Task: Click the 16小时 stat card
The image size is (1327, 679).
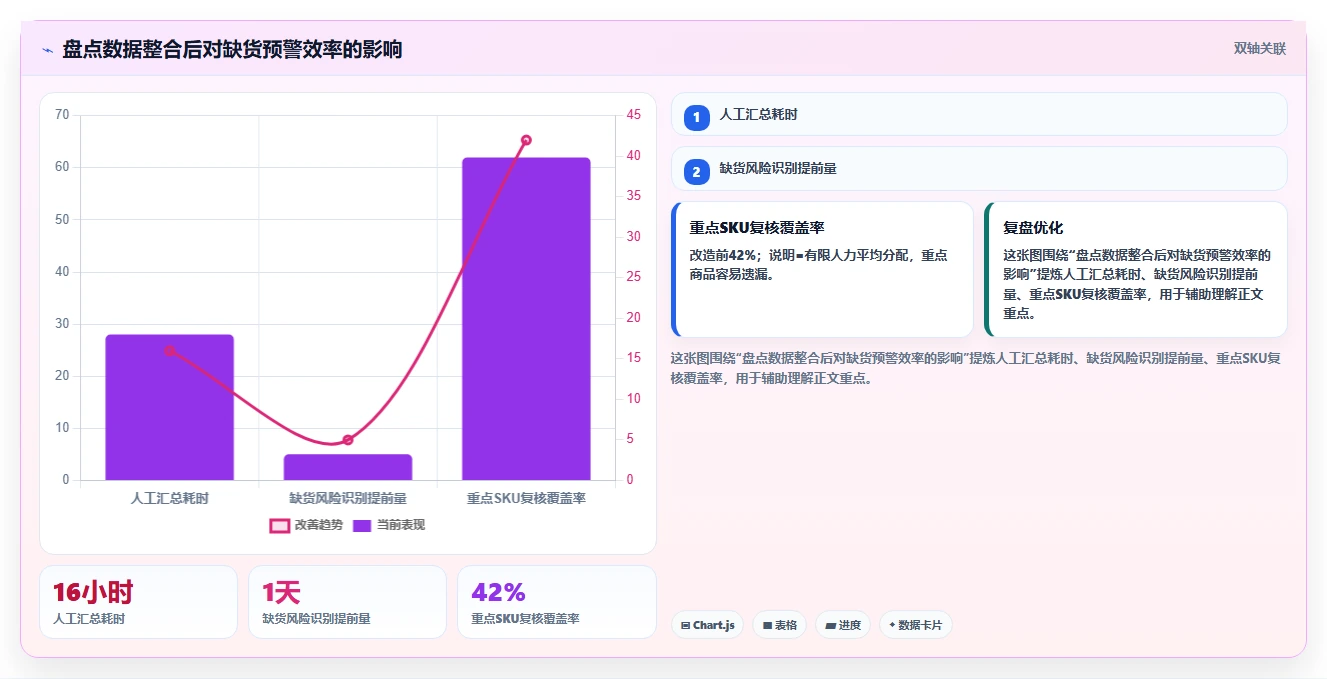Action: point(138,601)
